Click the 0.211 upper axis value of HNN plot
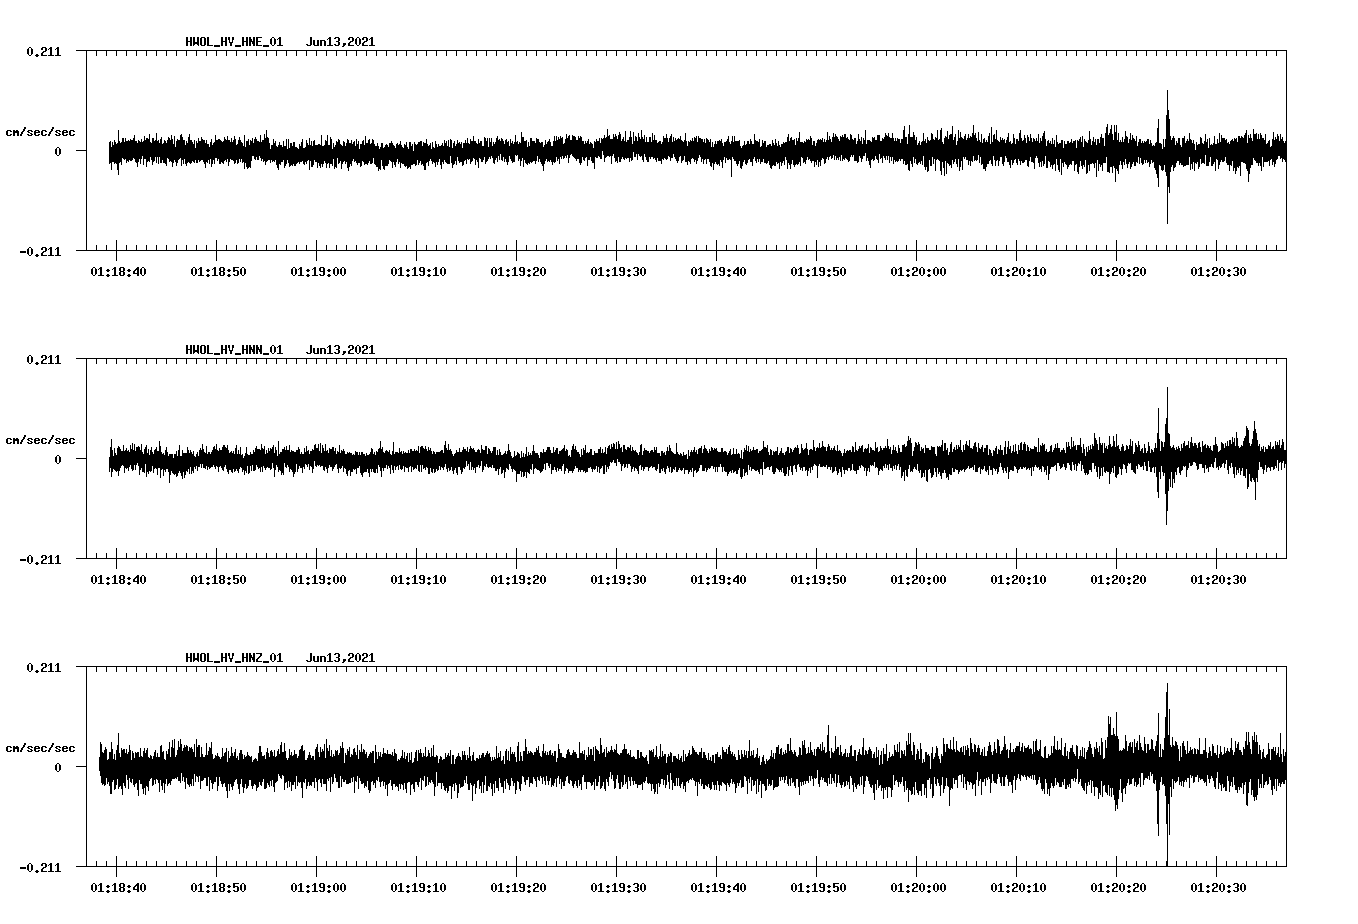 click(44, 360)
